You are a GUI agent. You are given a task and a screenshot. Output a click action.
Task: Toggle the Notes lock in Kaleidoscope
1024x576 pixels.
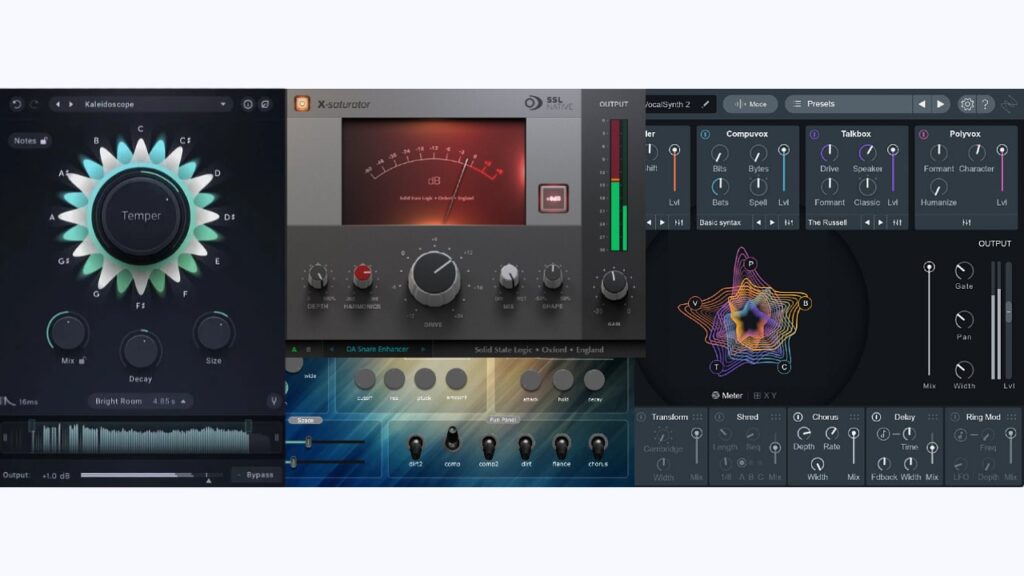pos(42,141)
